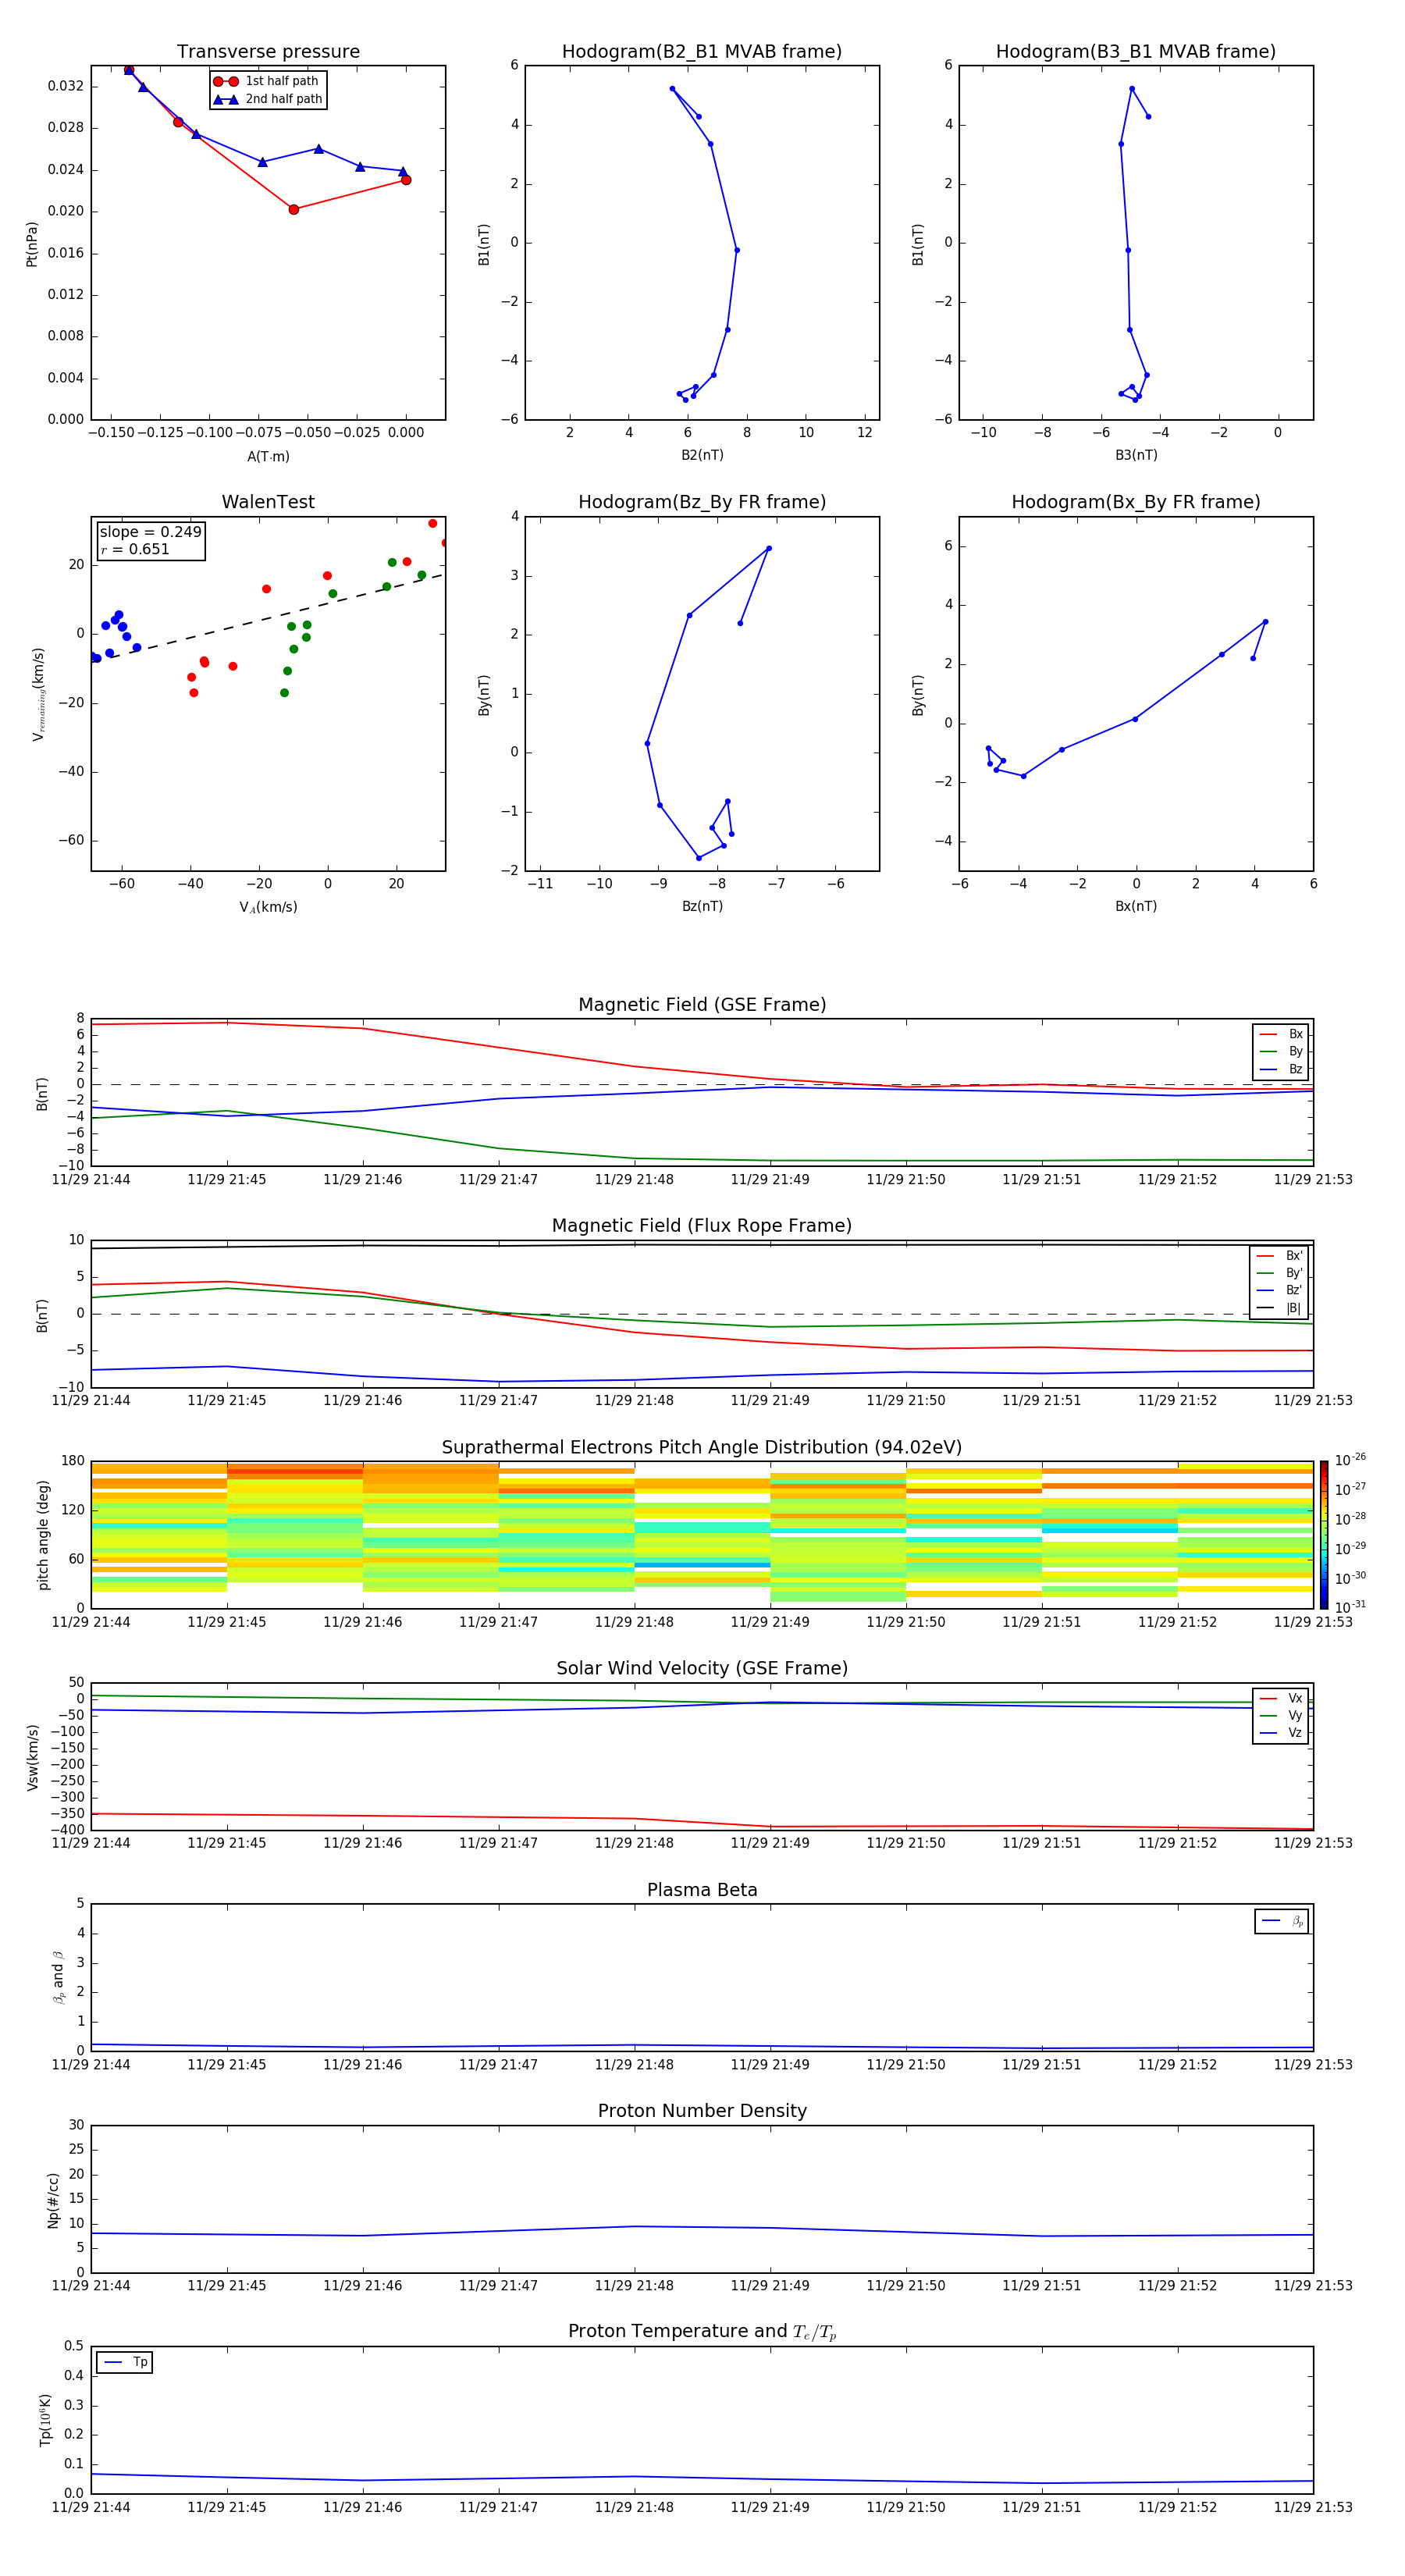Click the 'Bx(nT)' x-axis label
Screen dimensions: 1405x2576
coord(1136,906)
